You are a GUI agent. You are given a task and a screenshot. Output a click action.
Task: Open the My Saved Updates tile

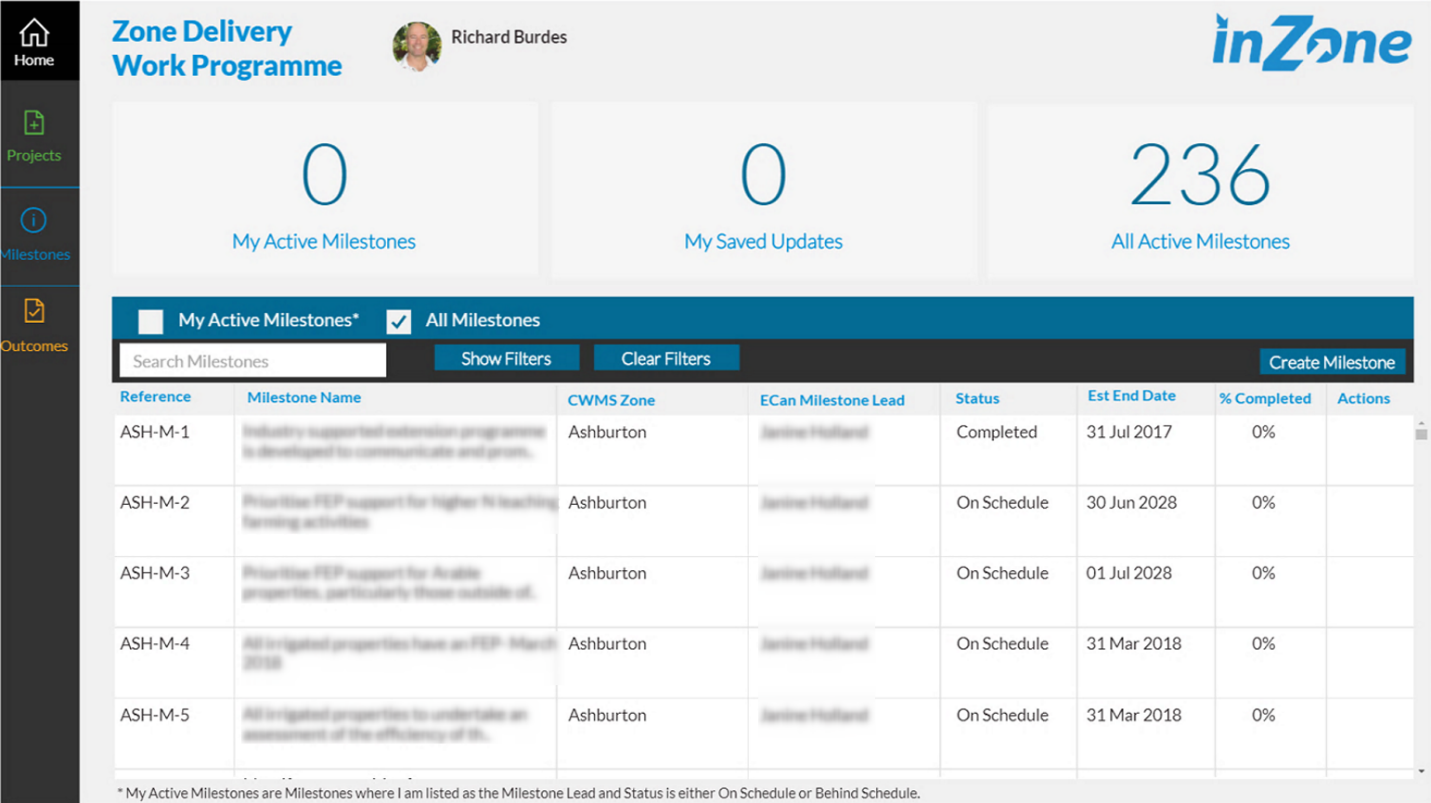coord(763,190)
